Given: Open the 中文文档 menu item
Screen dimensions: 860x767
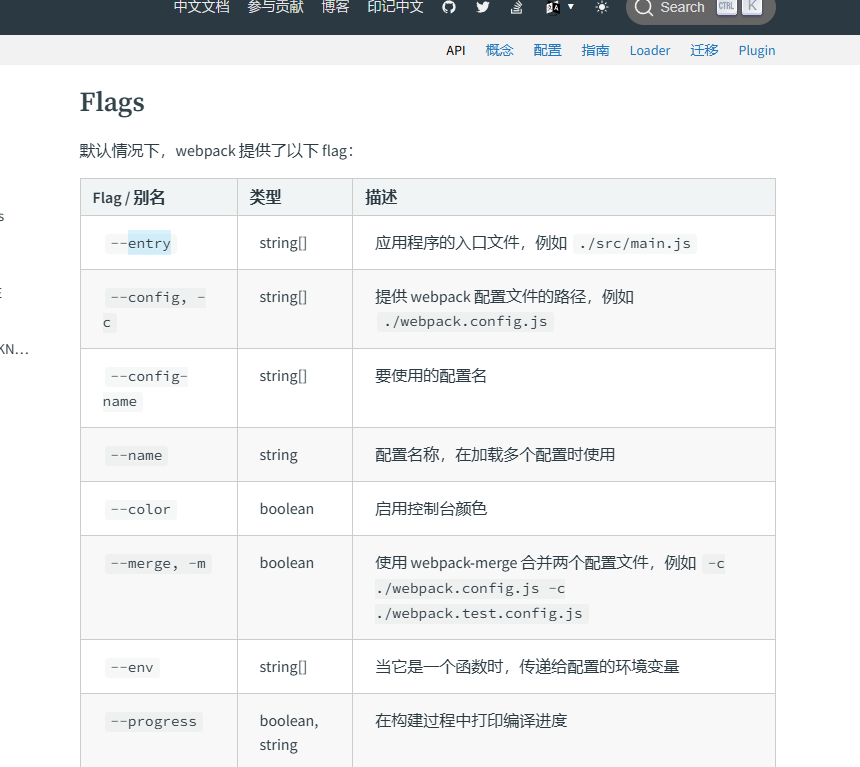Looking at the screenshot, I should point(201,7).
